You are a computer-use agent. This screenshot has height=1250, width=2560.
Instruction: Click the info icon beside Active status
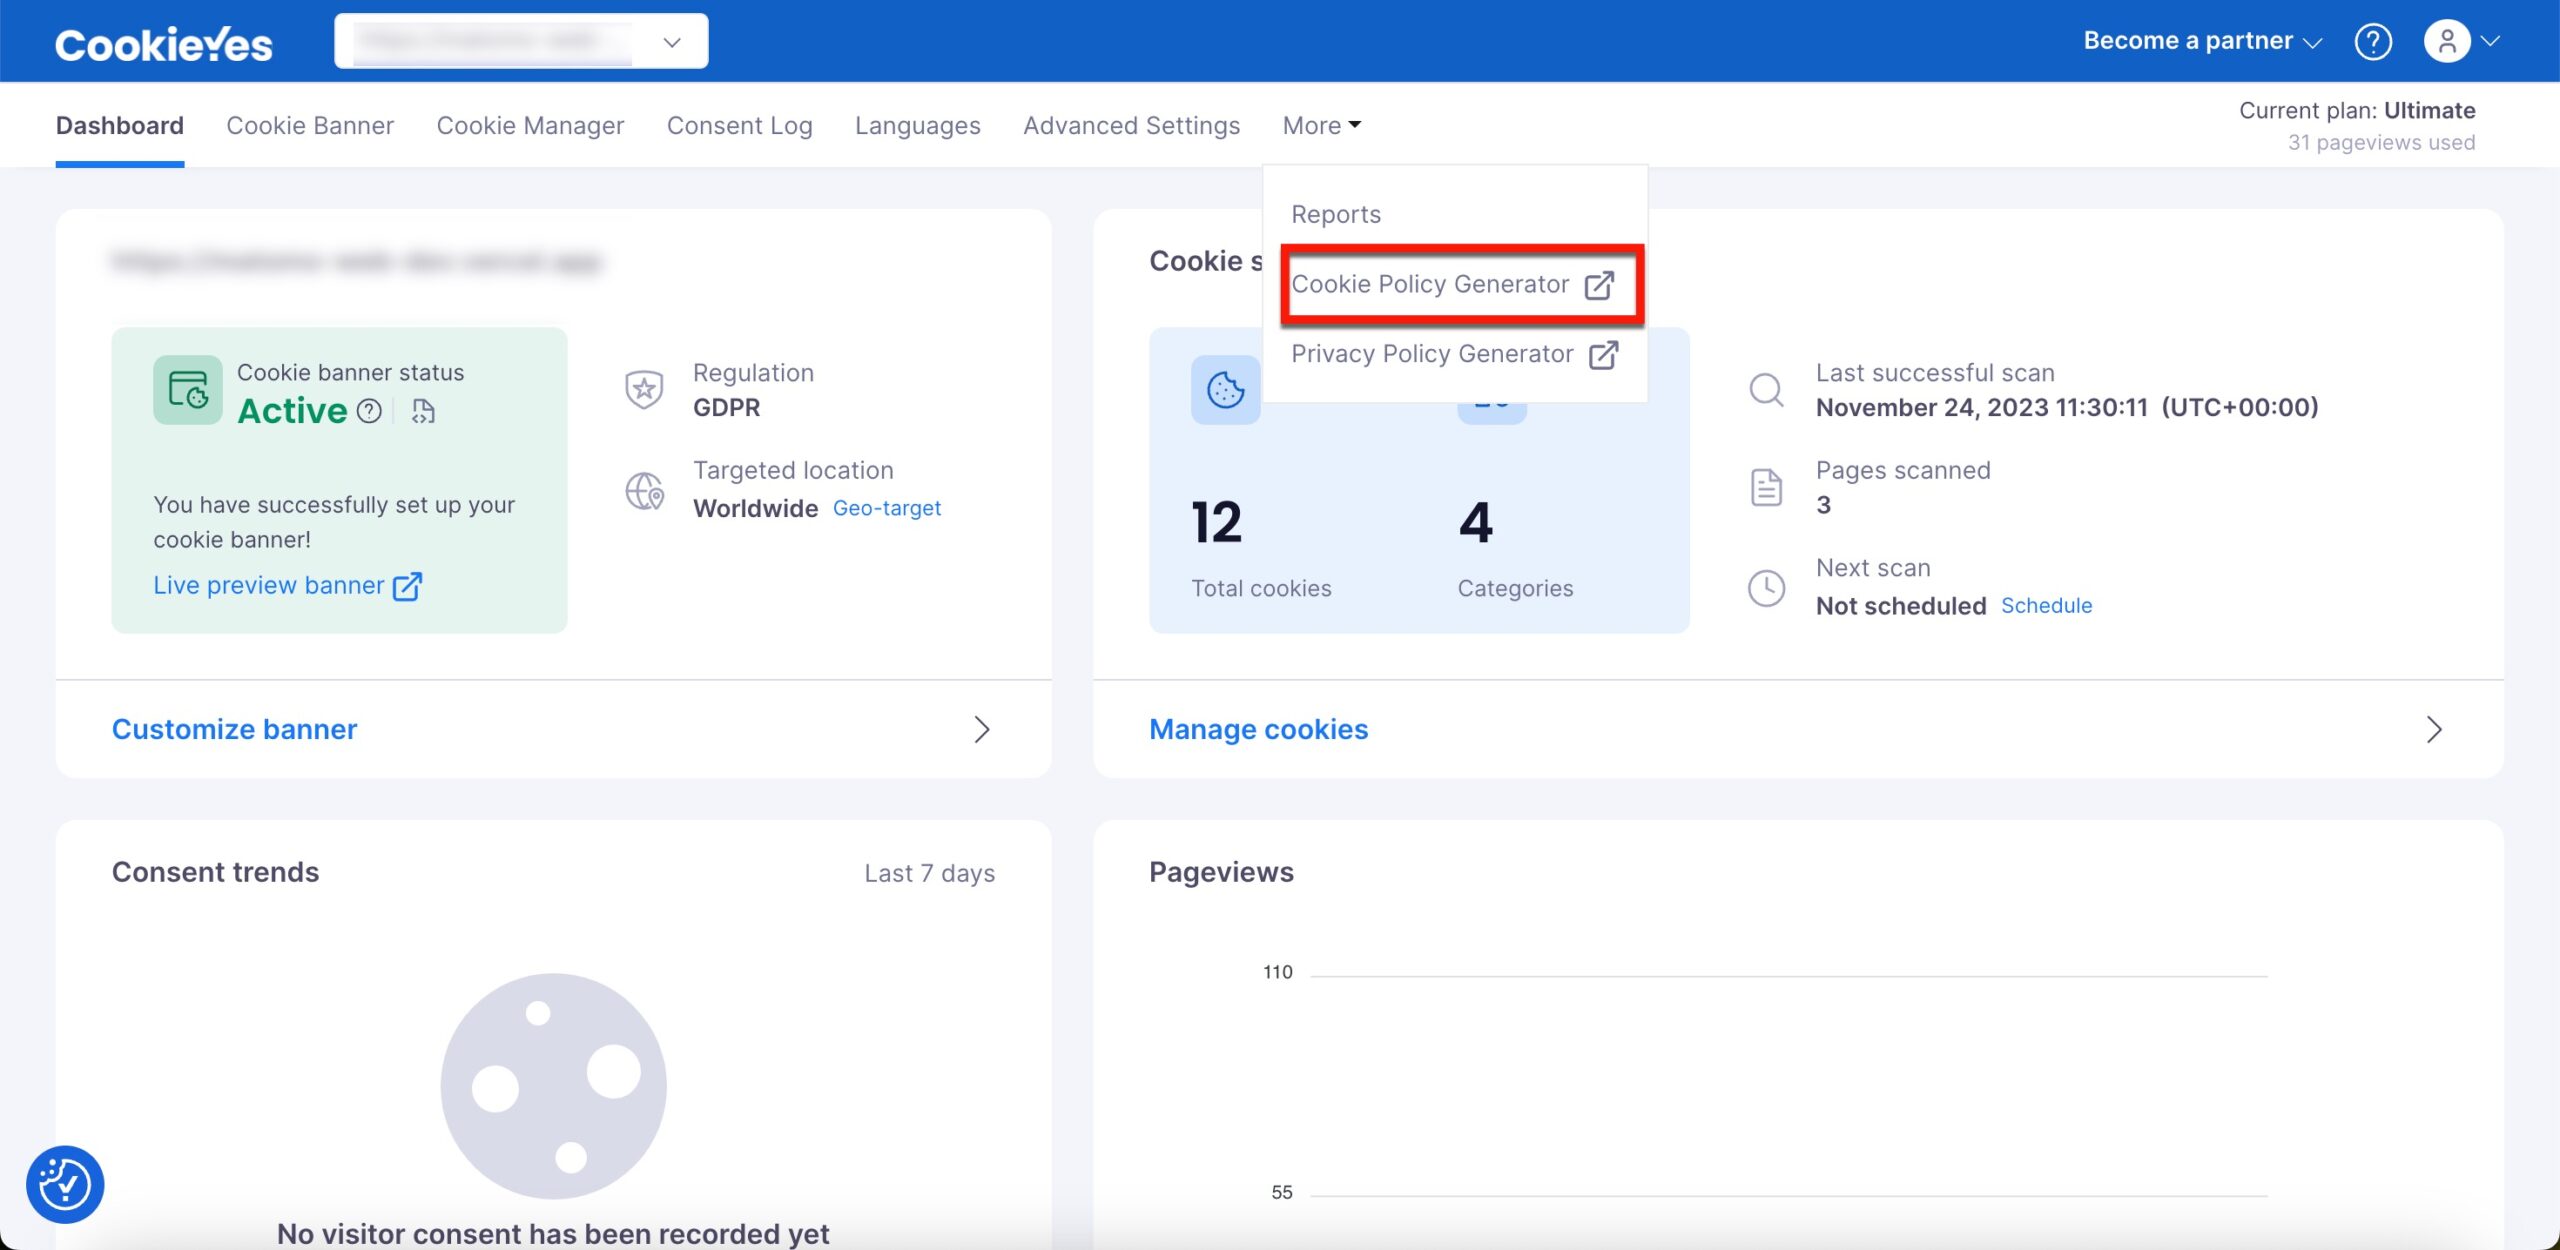coord(369,411)
